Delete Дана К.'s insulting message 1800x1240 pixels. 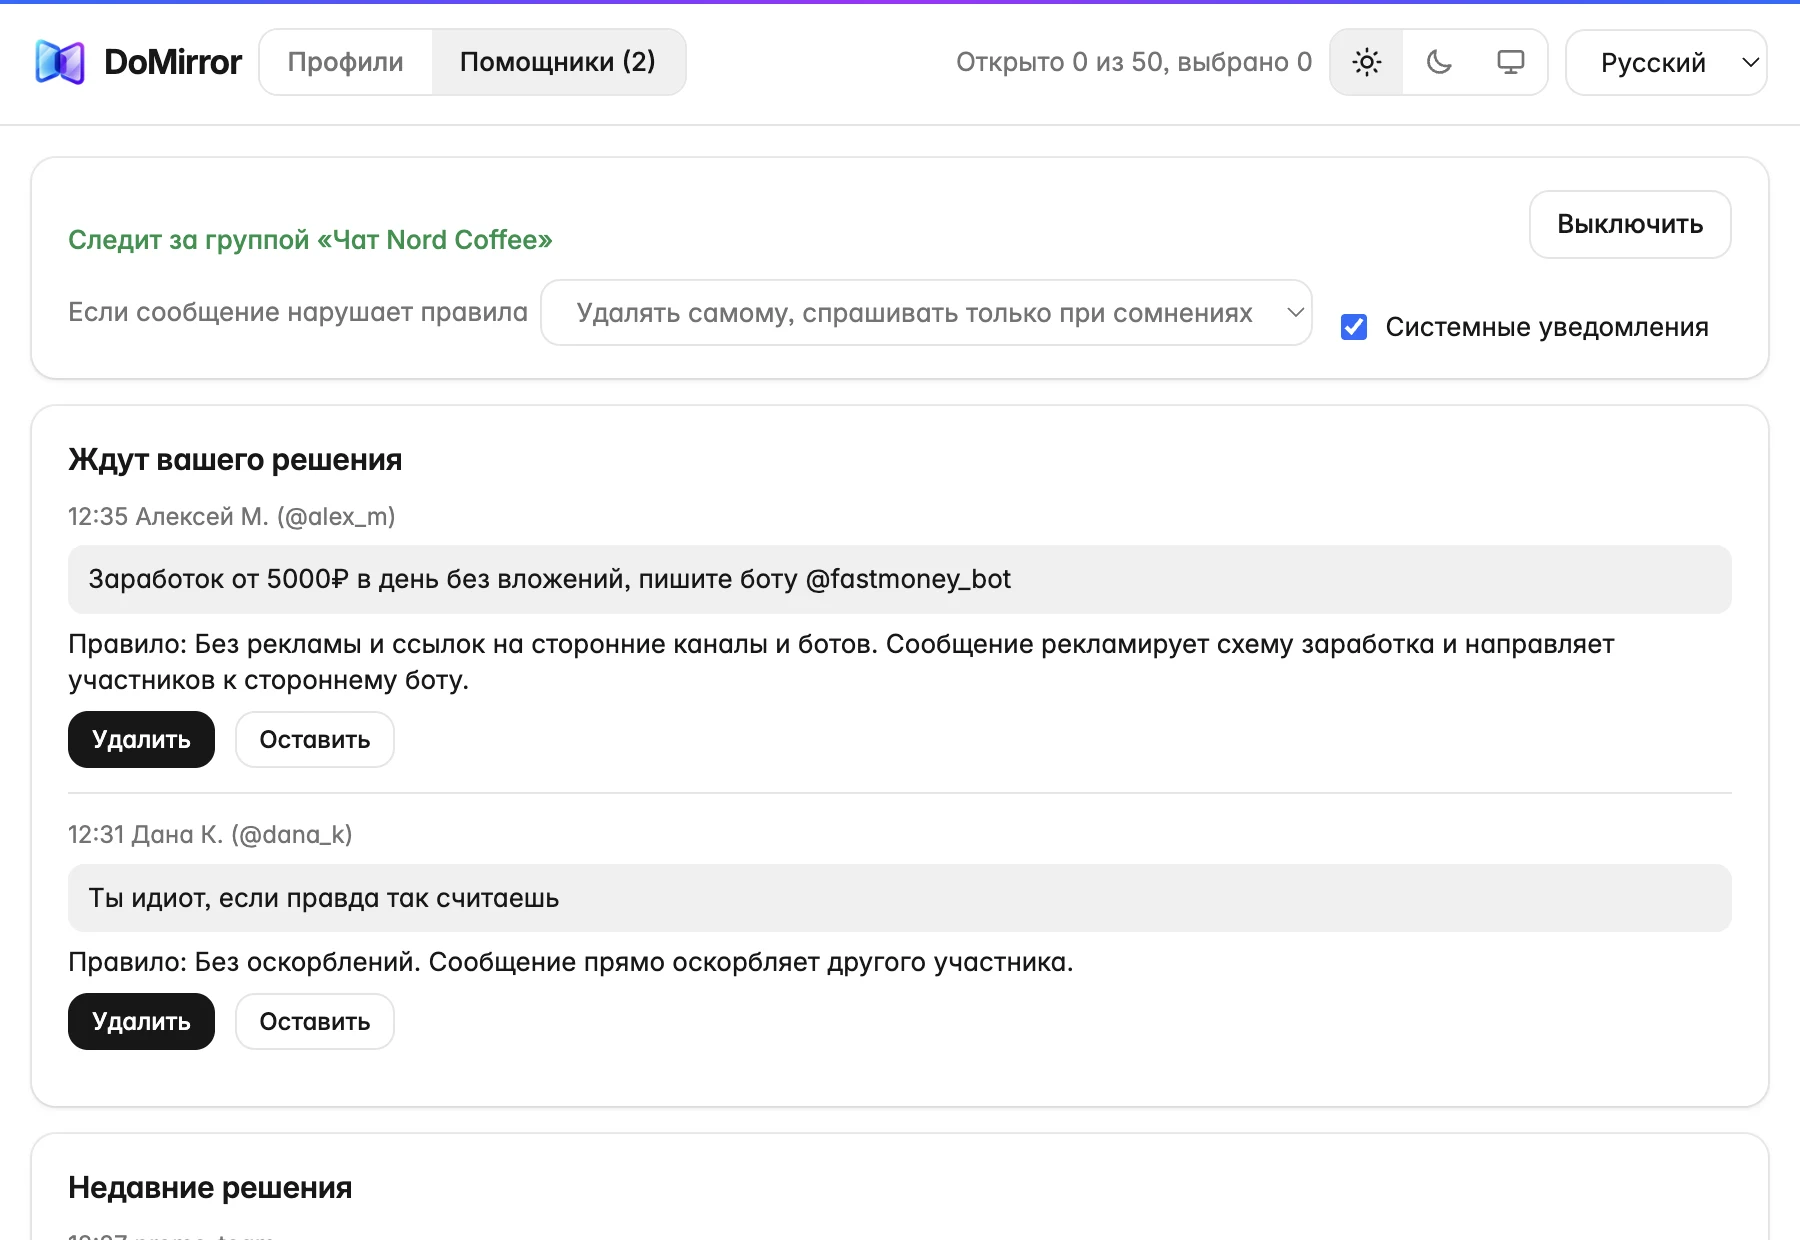coord(141,1022)
